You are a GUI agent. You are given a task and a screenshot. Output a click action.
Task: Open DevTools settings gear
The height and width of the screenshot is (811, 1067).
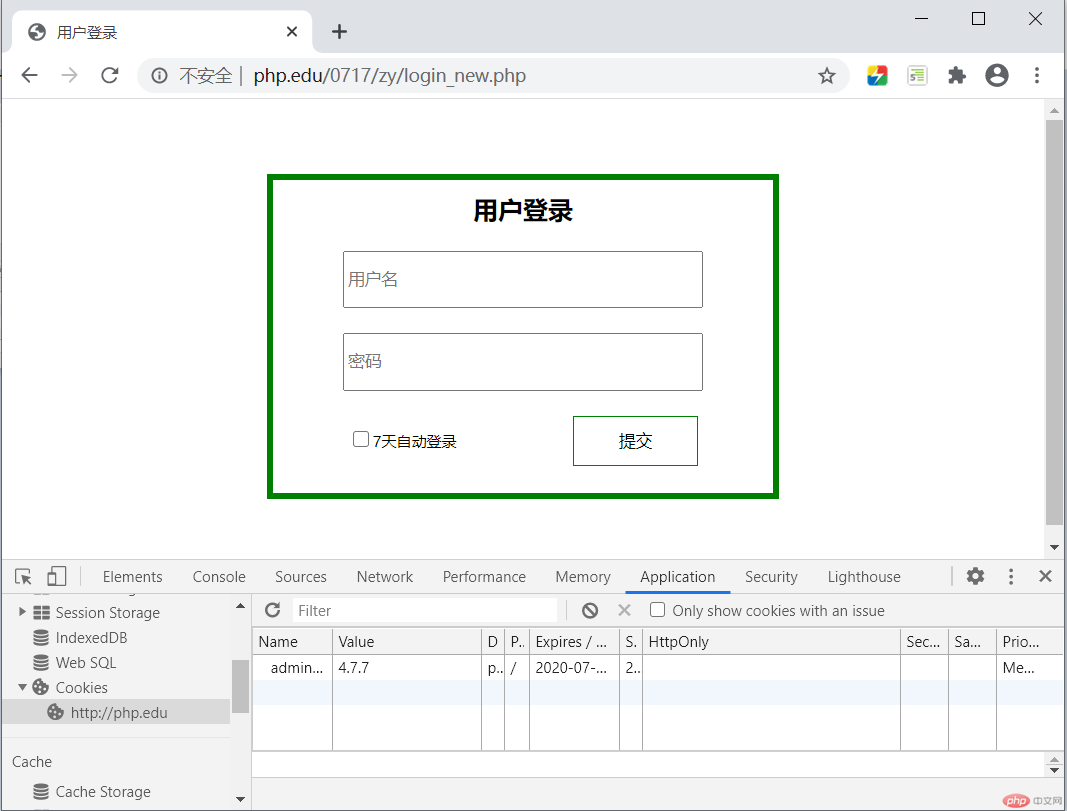tap(975, 576)
